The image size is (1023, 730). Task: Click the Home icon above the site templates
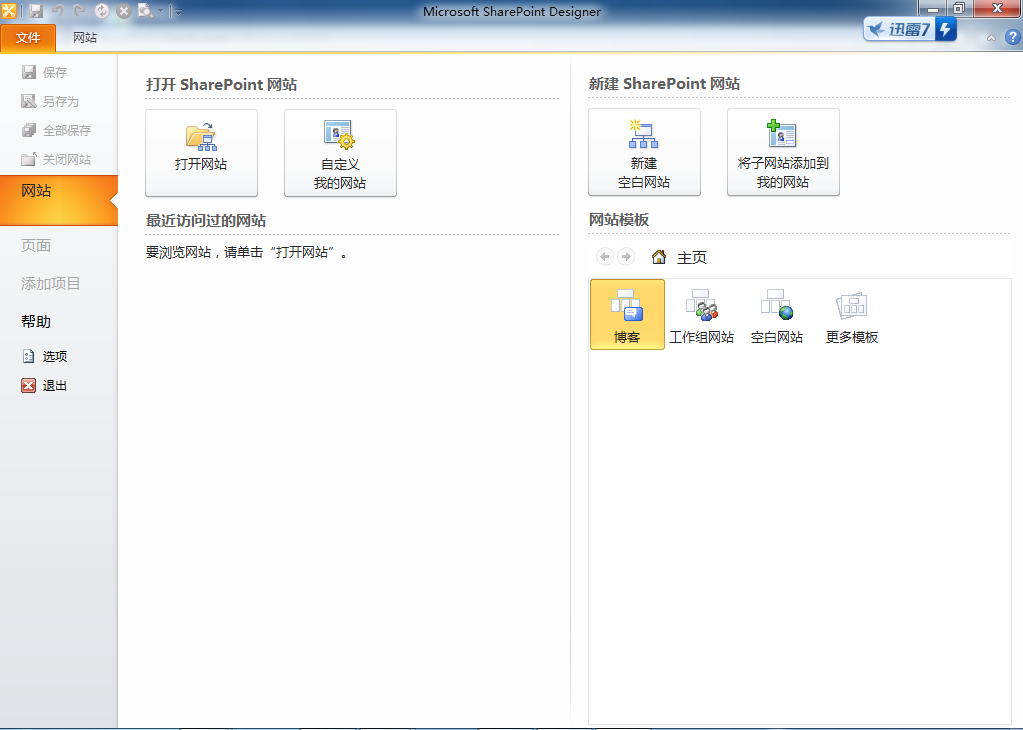[658, 257]
